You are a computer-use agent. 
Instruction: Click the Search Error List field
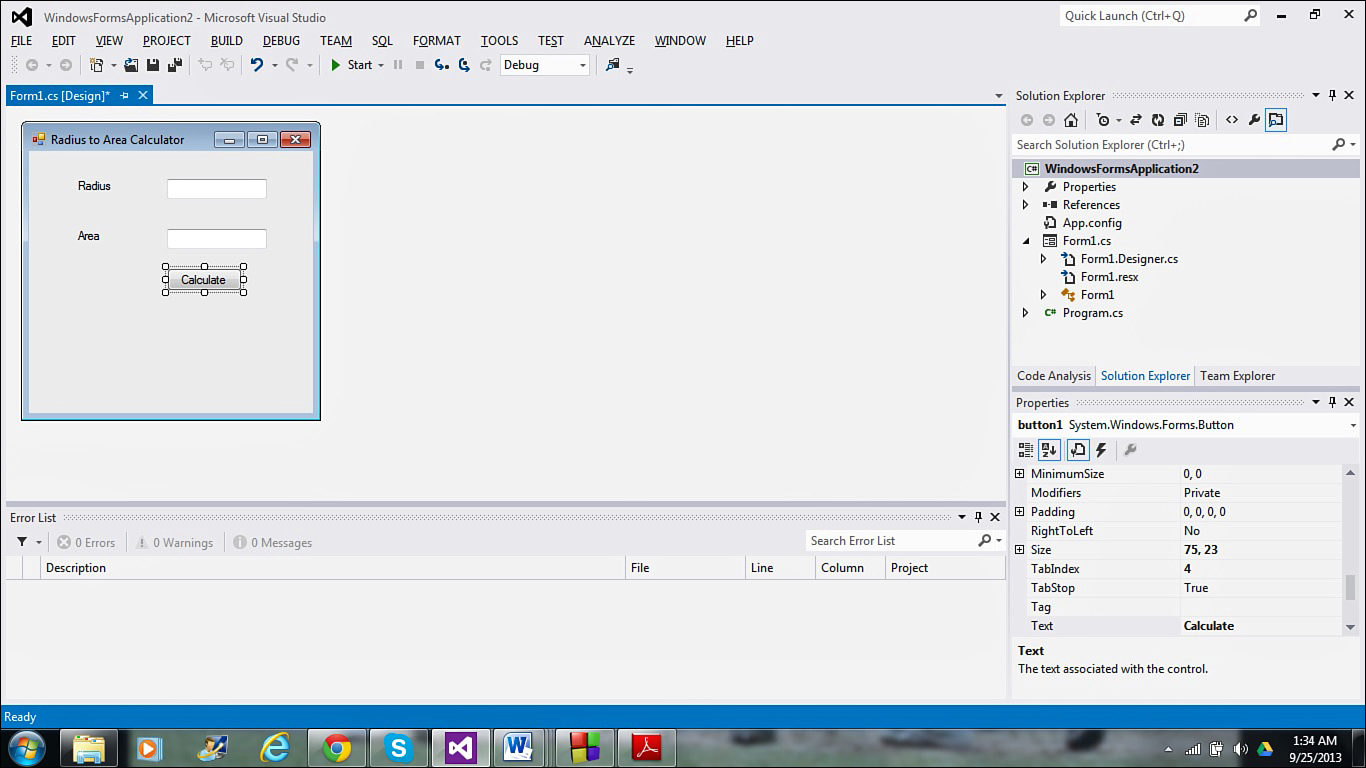tap(904, 541)
